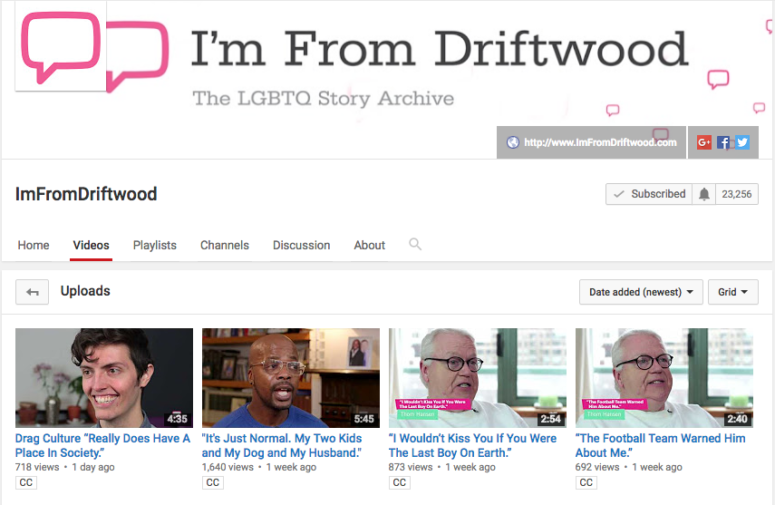Open the Grid view dropdown

click(x=733, y=292)
